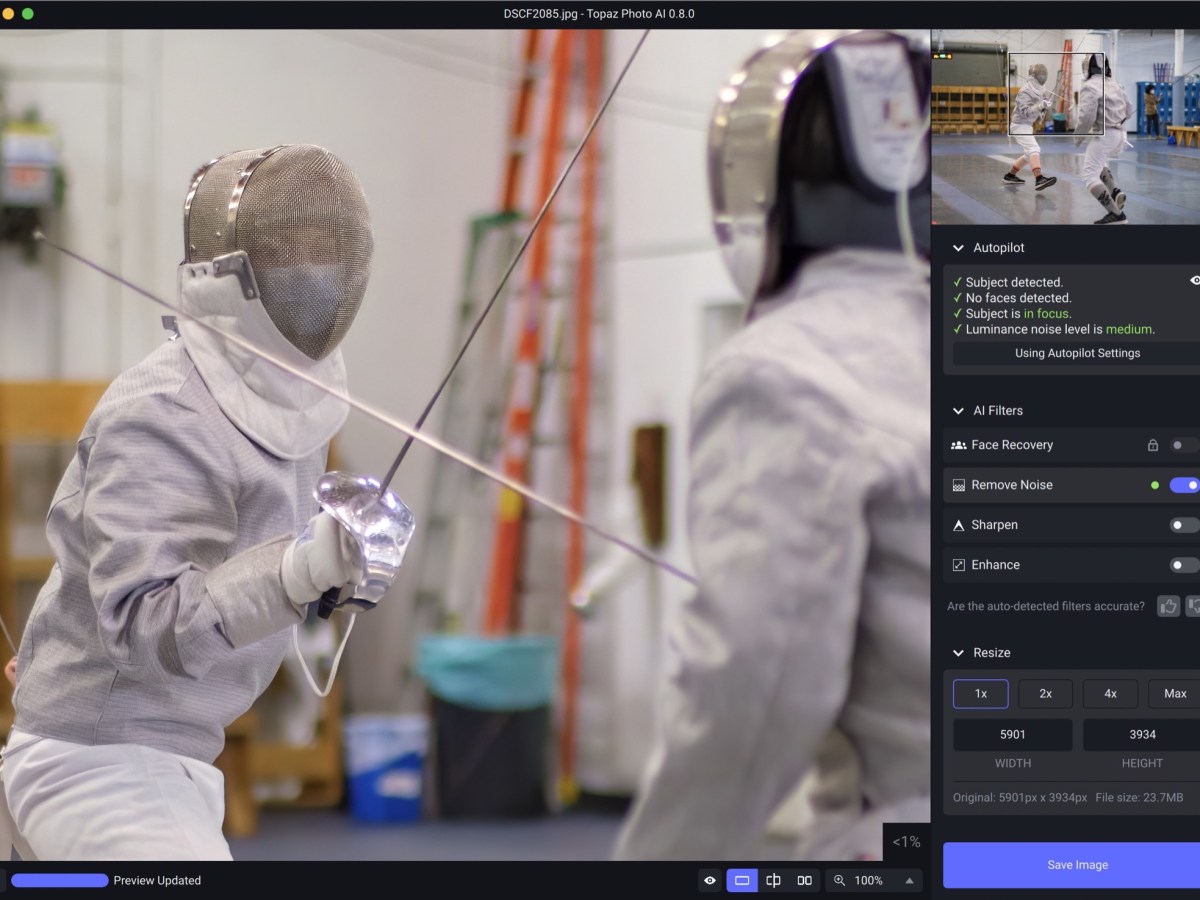Click the eye preview icon in bottom toolbar
The width and height of the screenshot is (1200, 900).
[x=710, y=880]
